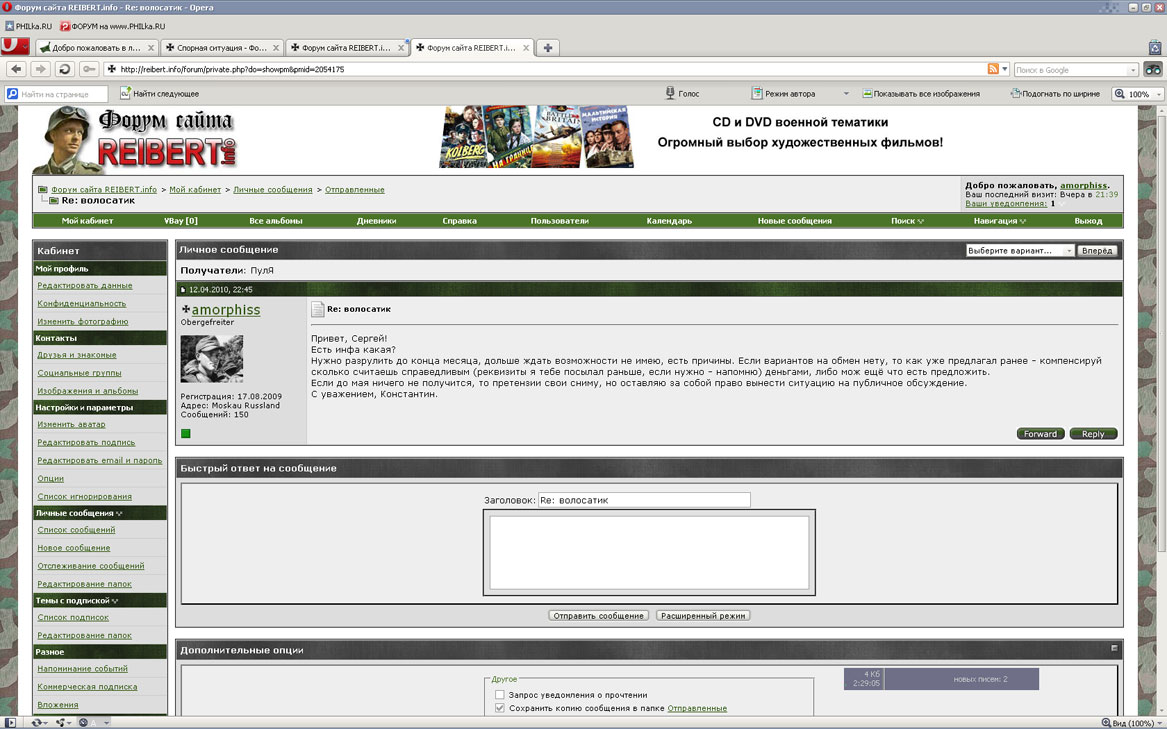The image size is (1167, 729).
Task: Uncheck save copy in Отправленные folder checkbox
Action: (x=500, y=708)
